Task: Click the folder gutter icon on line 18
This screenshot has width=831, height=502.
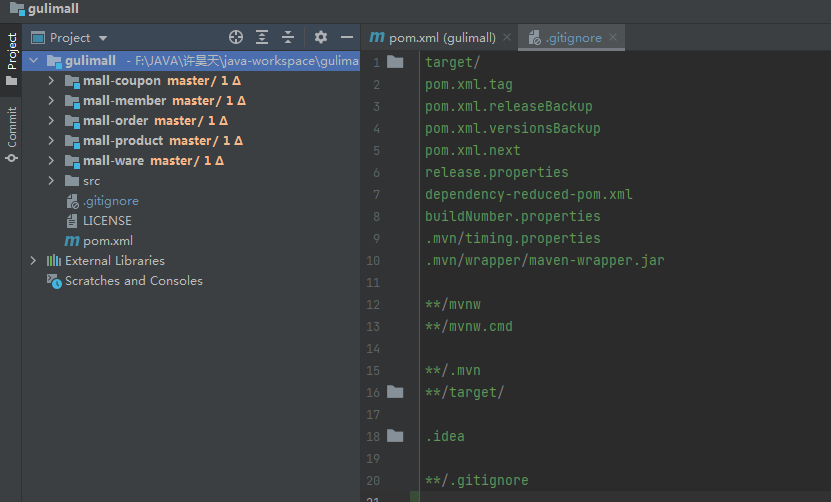Action: pos(395,436)
